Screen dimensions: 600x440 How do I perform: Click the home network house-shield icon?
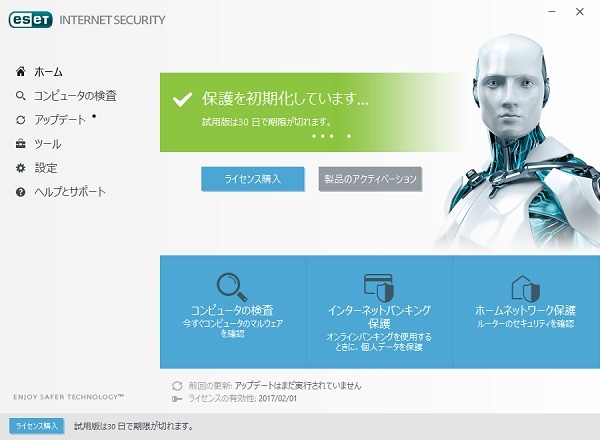coord(525,288)
